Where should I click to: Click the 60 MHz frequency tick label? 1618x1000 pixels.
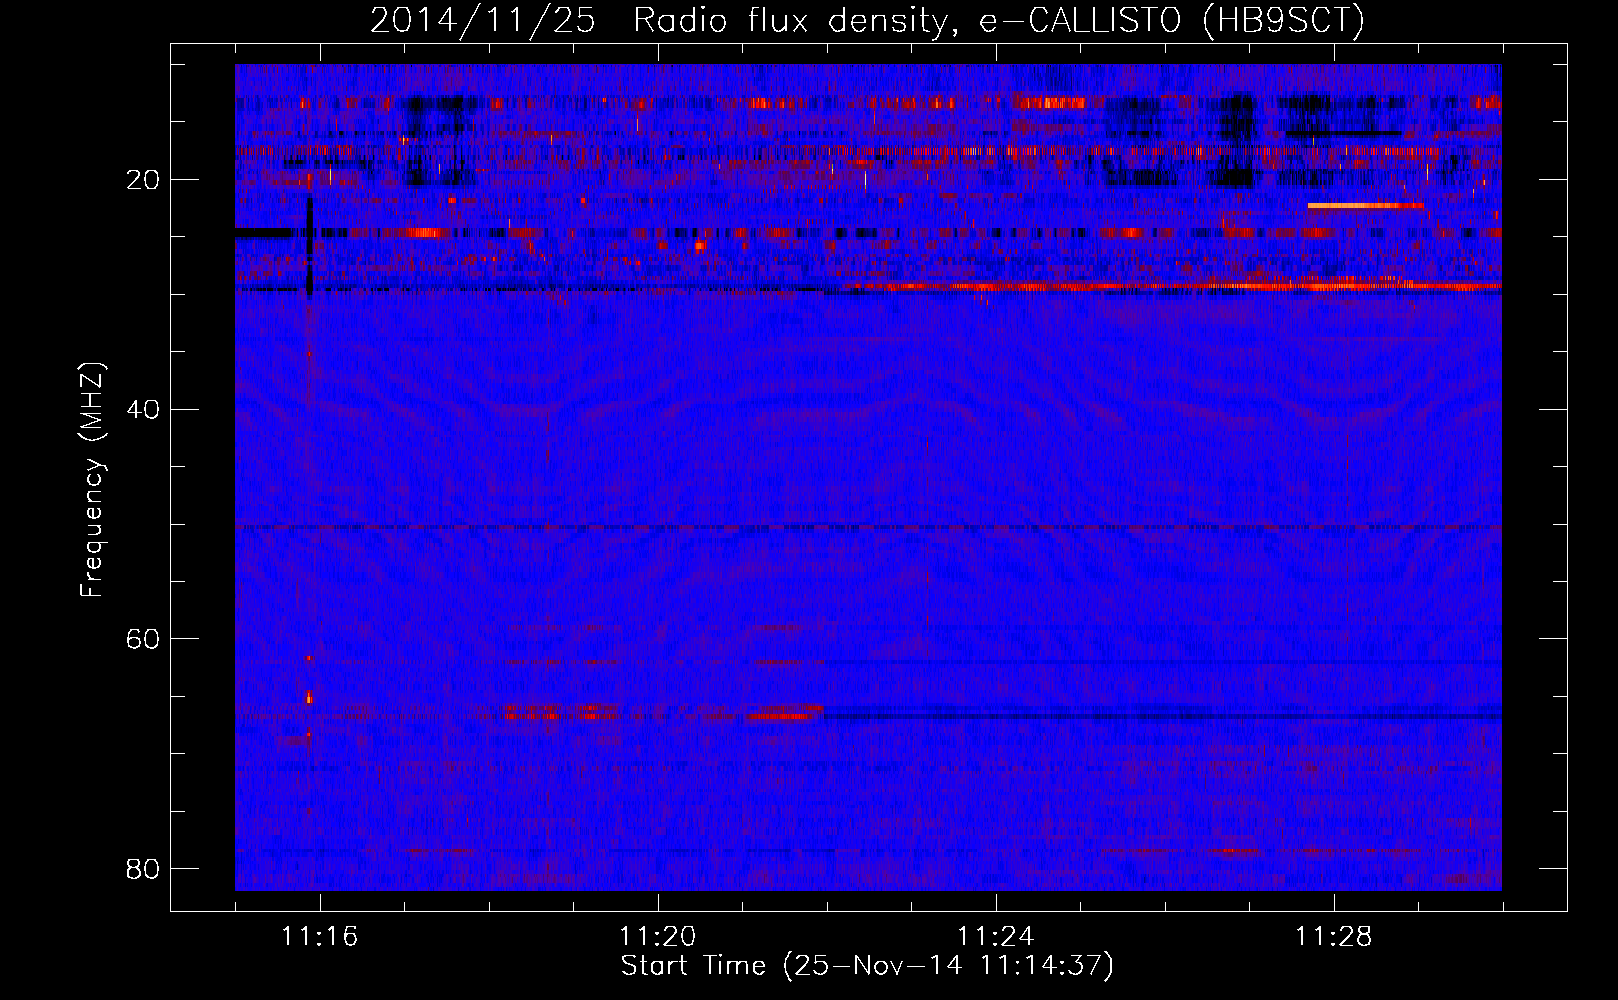[144, 638]
